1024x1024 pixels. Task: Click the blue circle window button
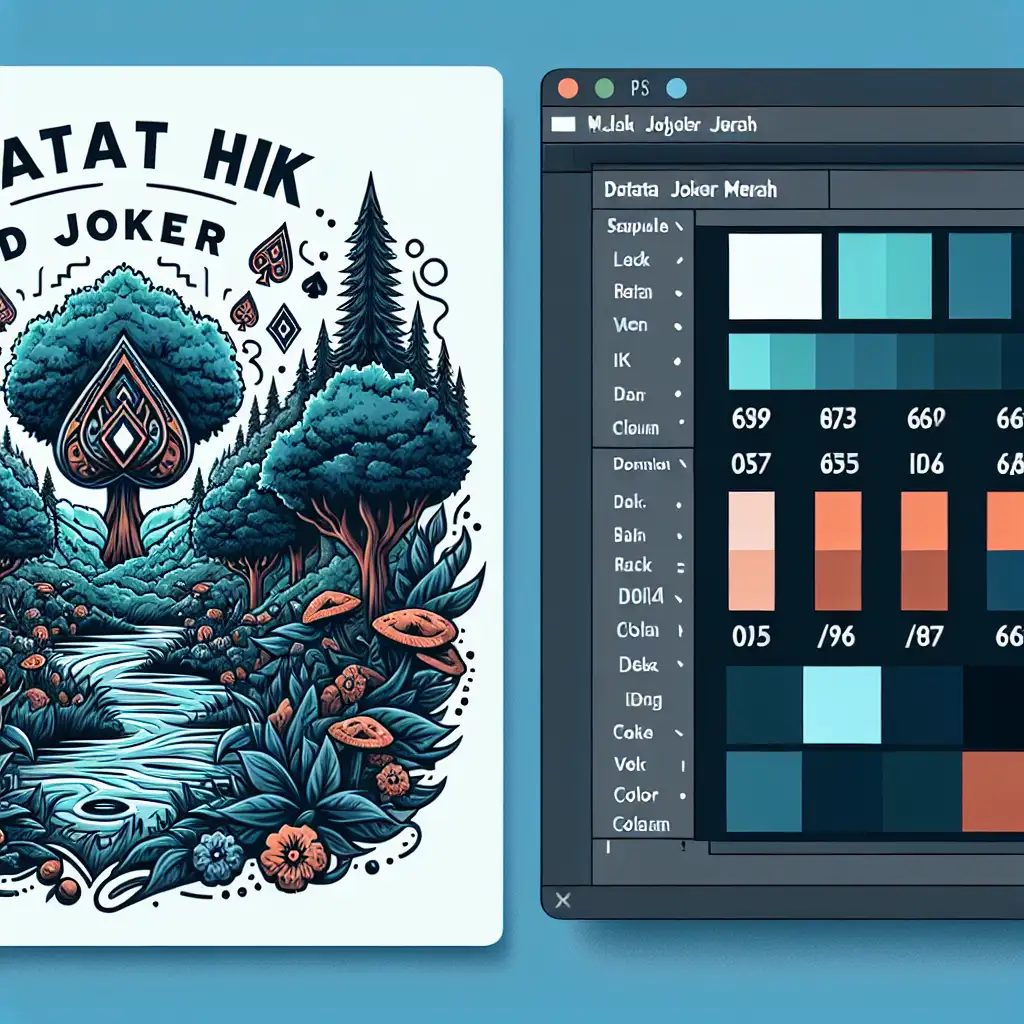click(676, 88)
